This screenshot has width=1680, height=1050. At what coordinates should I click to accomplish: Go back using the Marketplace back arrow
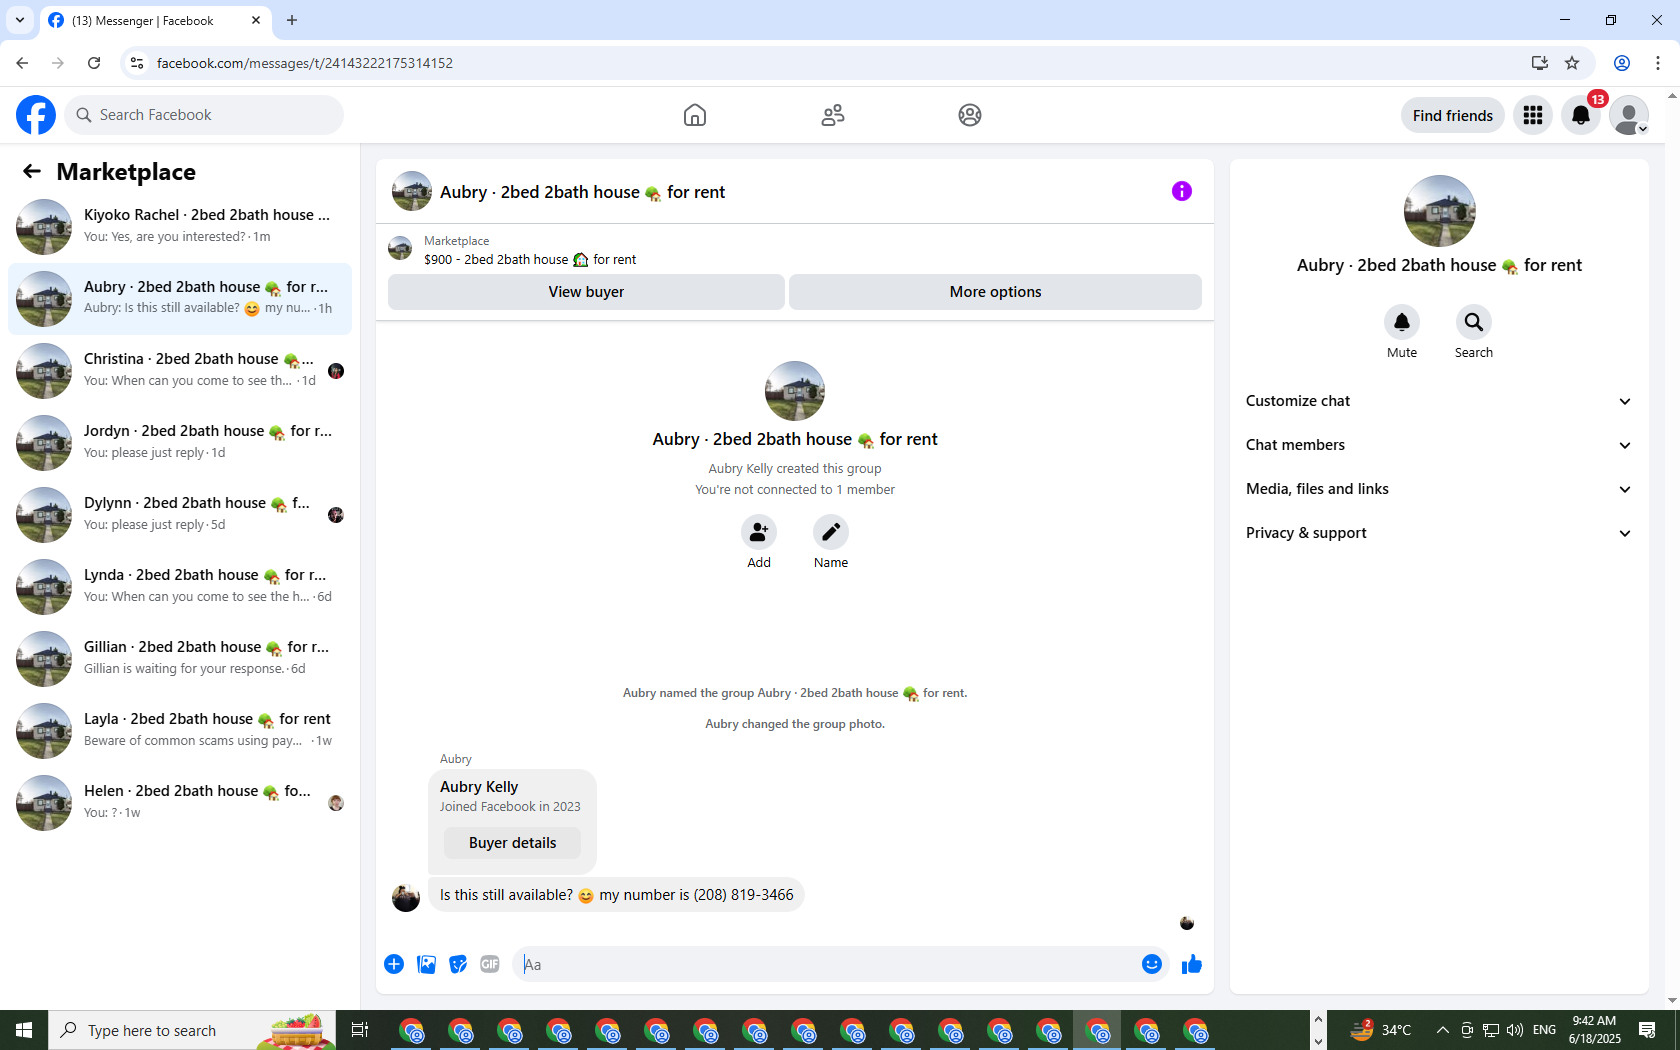pyautogui.click(x=32, y=171)
